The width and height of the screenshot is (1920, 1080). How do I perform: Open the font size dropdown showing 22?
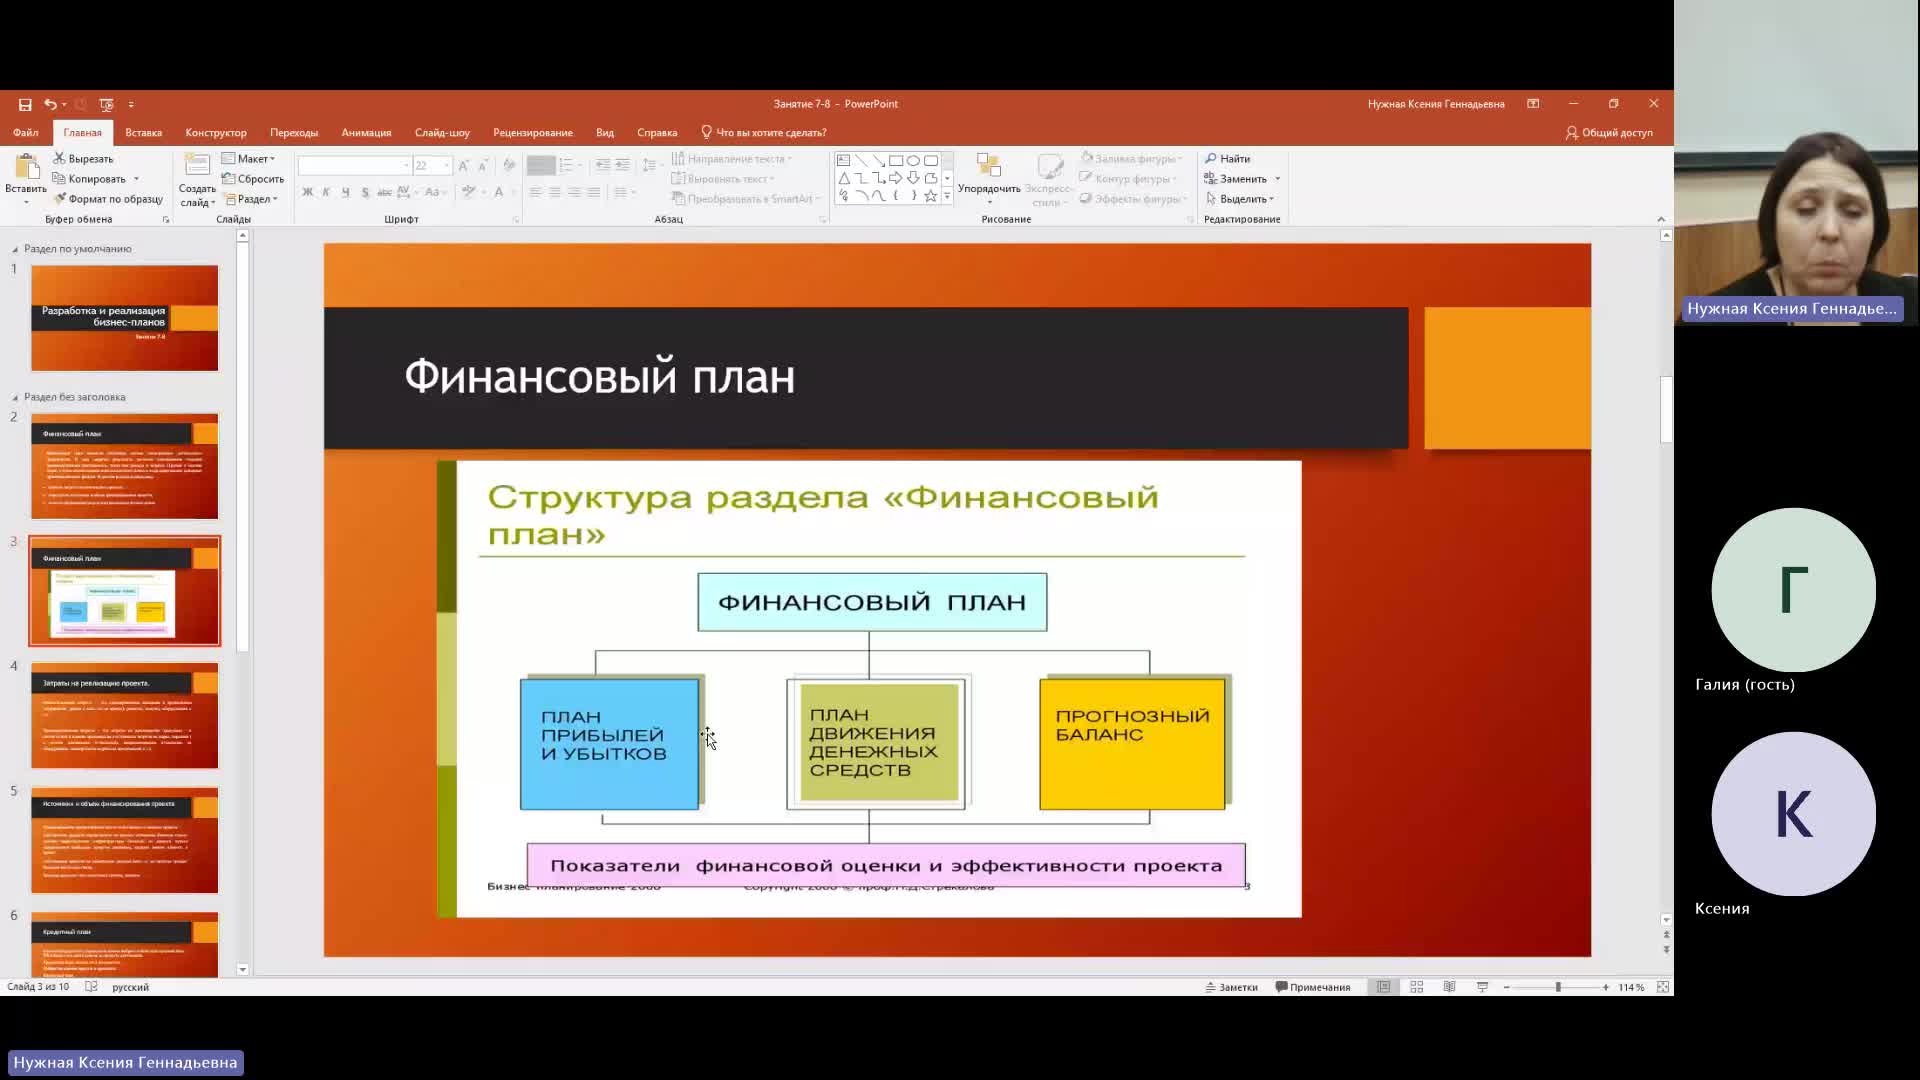[x=446, y=165]
